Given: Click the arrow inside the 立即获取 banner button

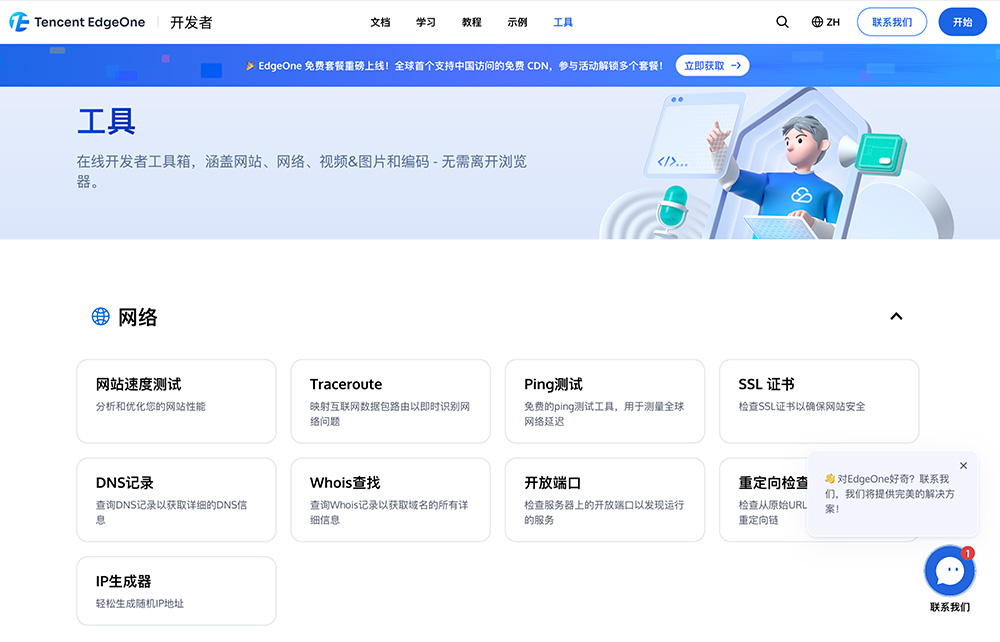Looking at the screenshot, I should [738, 65].
